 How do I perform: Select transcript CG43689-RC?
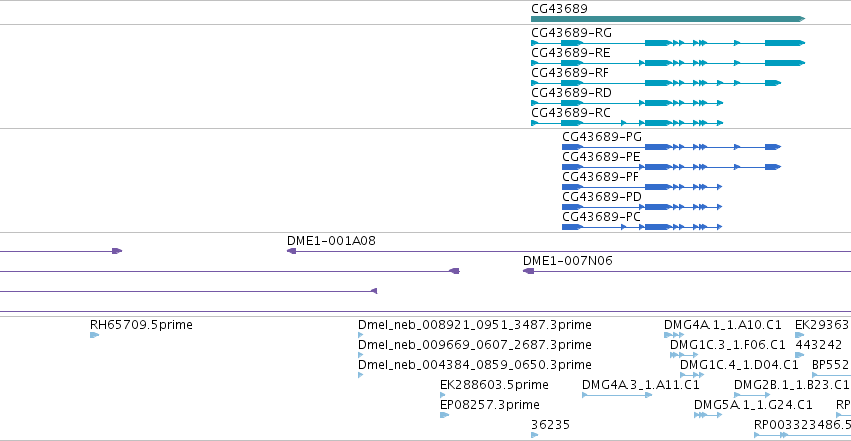(570, 113)
